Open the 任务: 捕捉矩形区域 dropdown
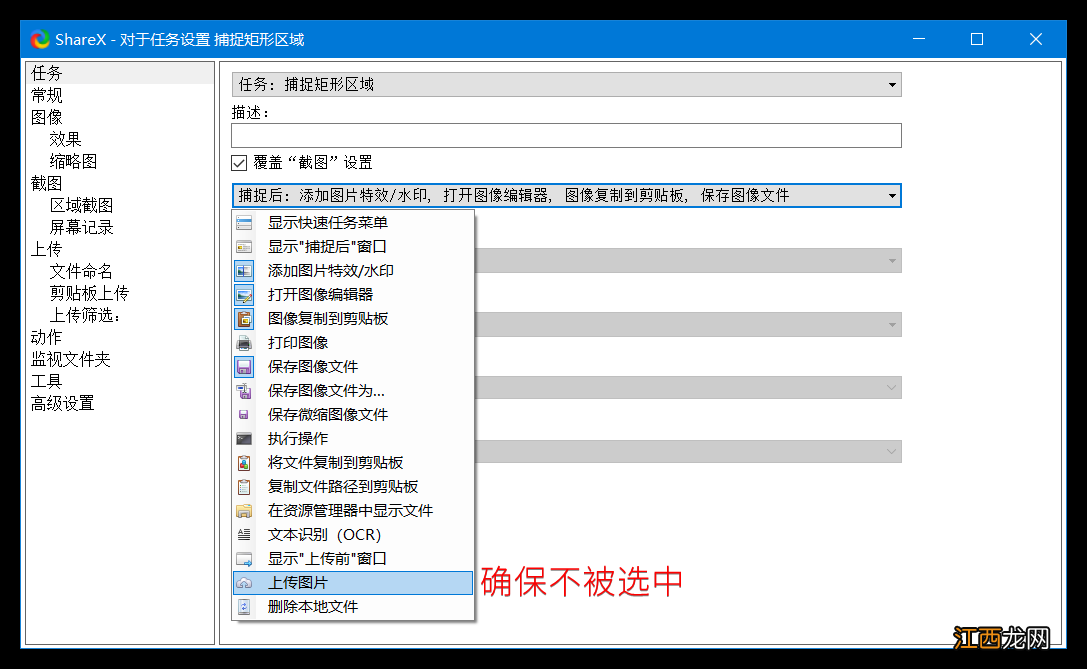Image resolution: width=1087 pixels, height=669 pixels. click(x=566, y=85)
